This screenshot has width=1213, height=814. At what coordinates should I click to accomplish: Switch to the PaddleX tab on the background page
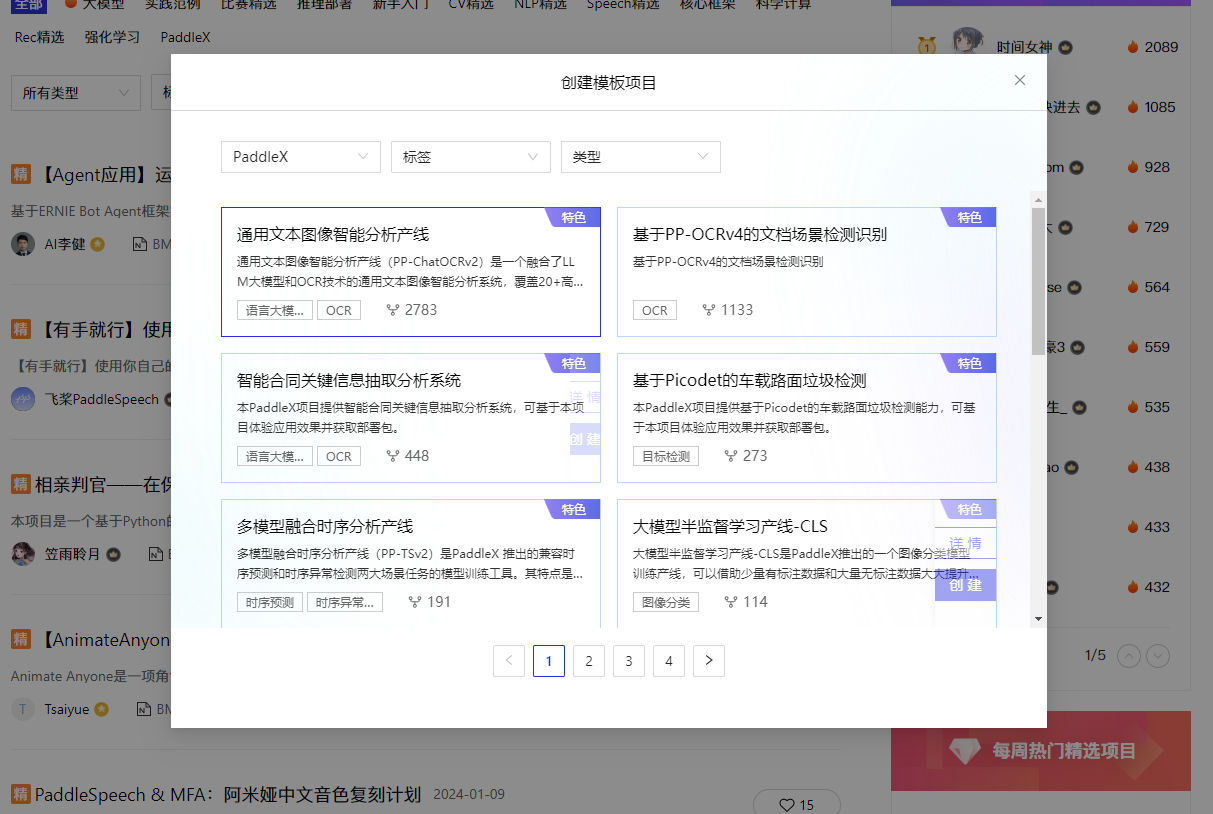tap(186, 37)
